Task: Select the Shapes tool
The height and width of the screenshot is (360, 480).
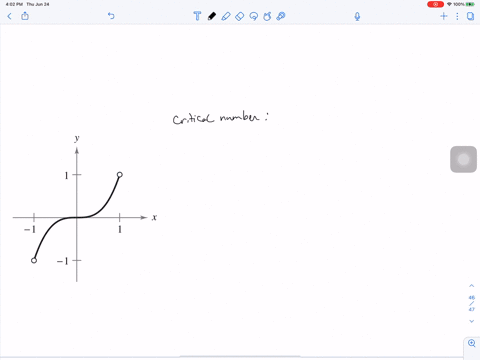Action: tap(267, 16)
